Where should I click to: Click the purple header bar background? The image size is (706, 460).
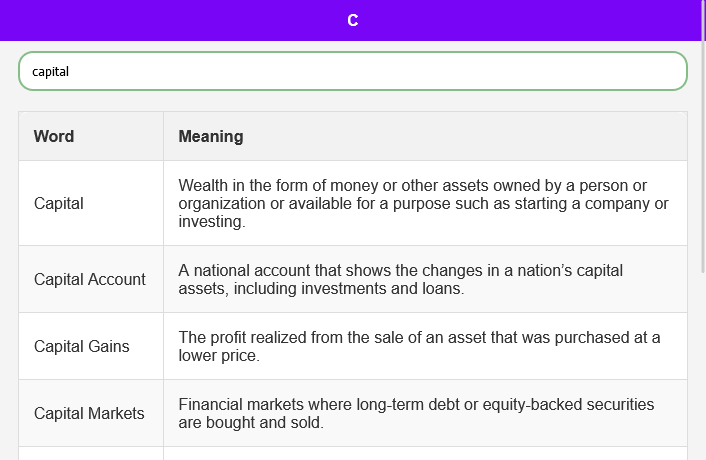150,20
